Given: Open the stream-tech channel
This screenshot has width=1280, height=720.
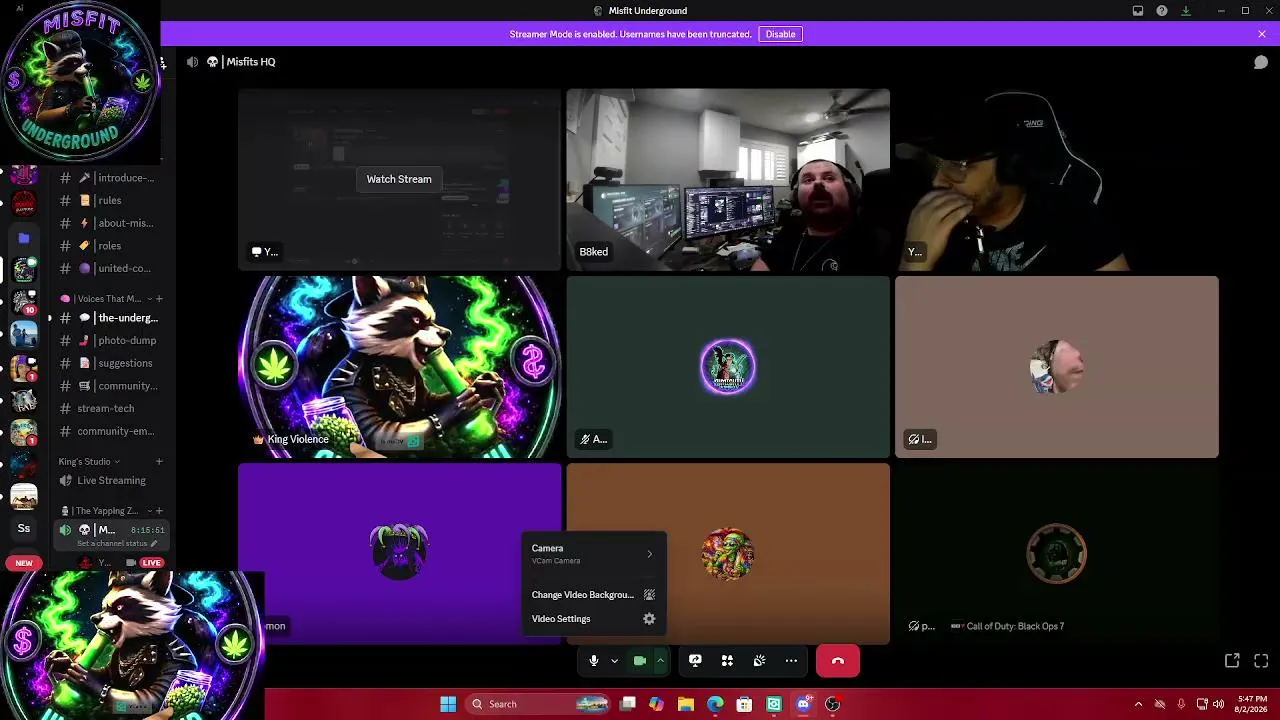Looking at the screenshot, I should [x=111, y=408].
